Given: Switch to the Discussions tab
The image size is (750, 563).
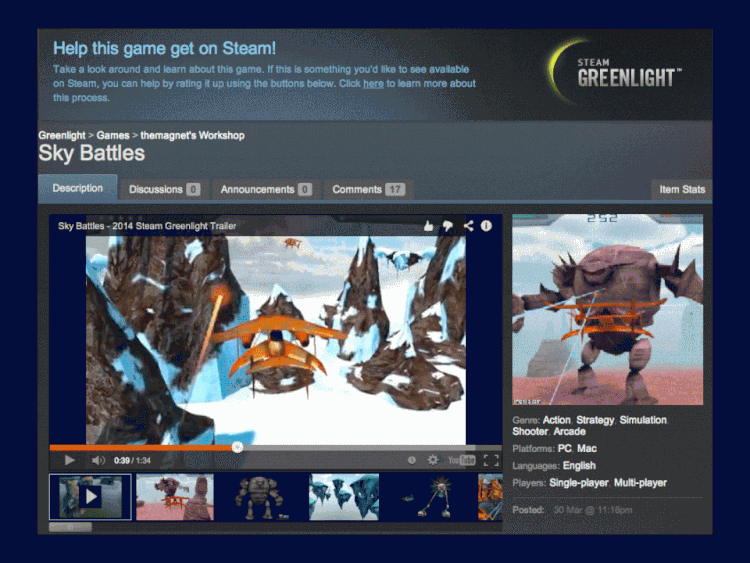Looking at the screenshot, I should (165, 189).
